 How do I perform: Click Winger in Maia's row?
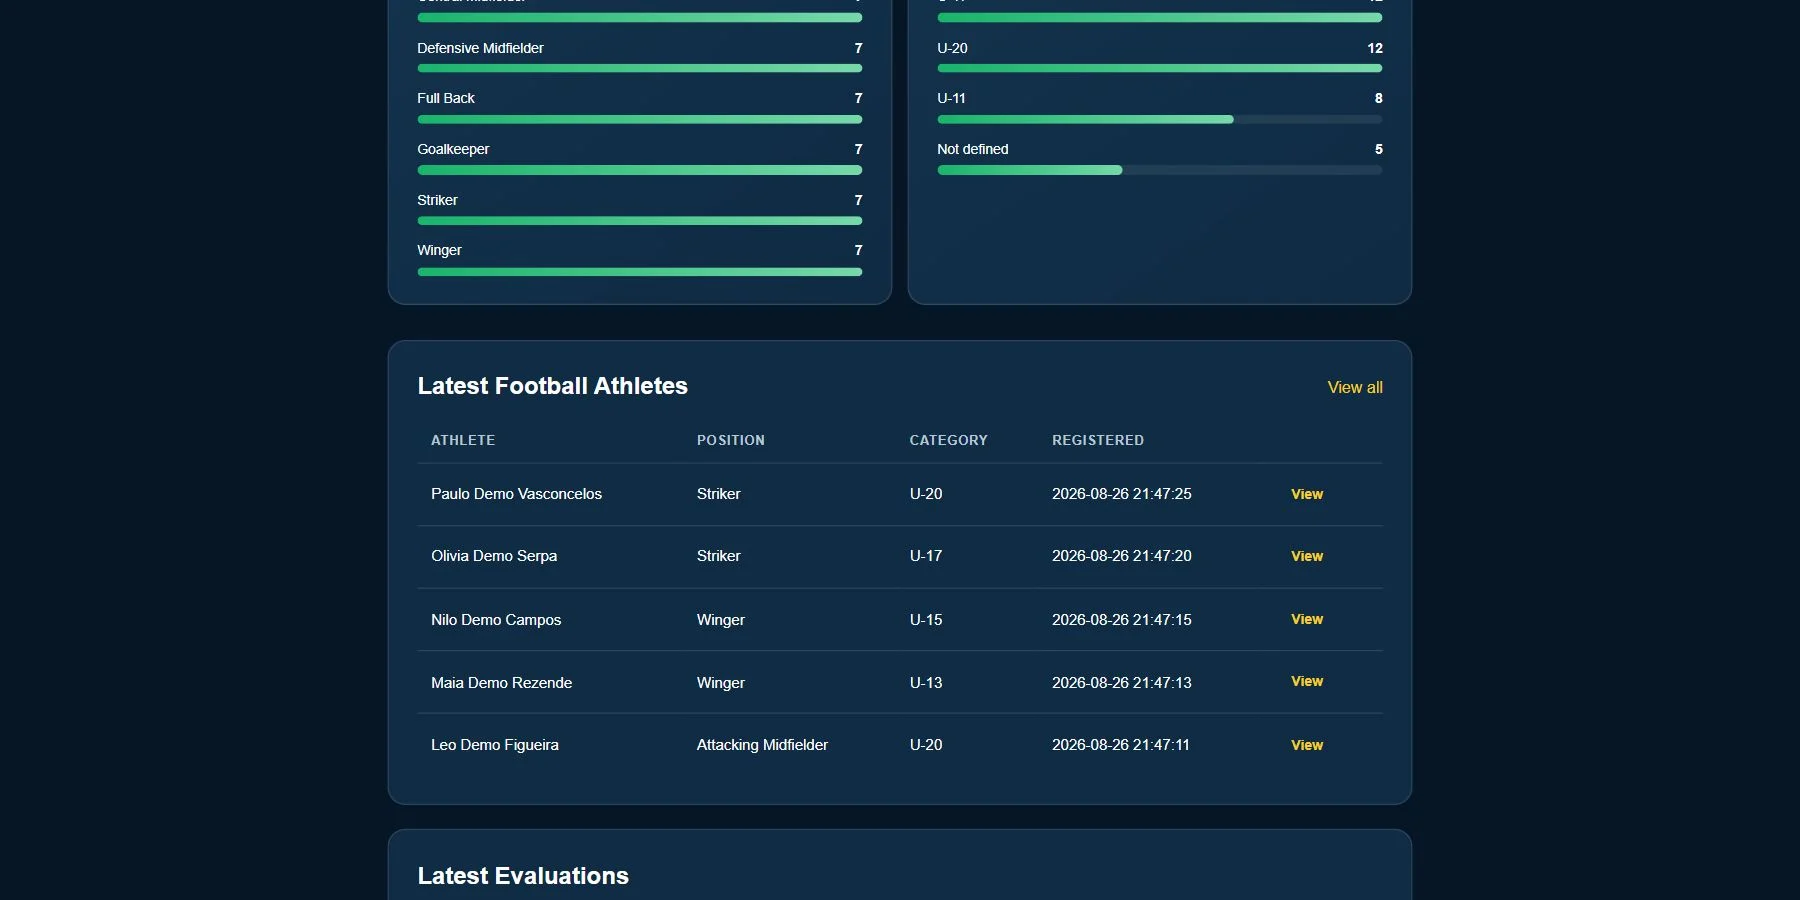(x=721, y=683)
